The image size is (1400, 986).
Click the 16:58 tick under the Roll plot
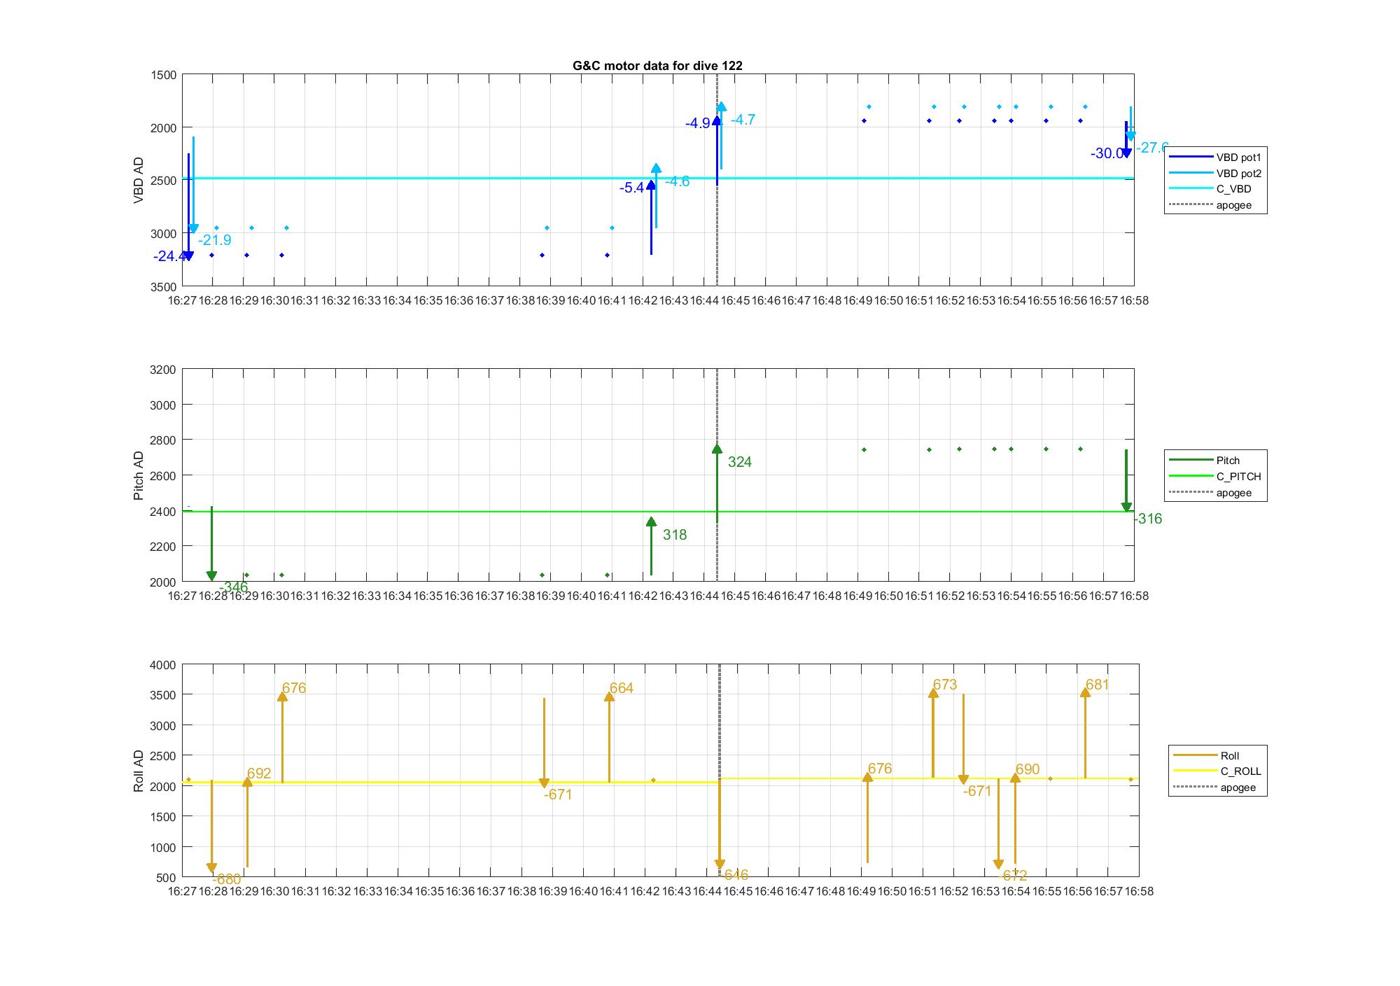click(x=1138, y=892)
